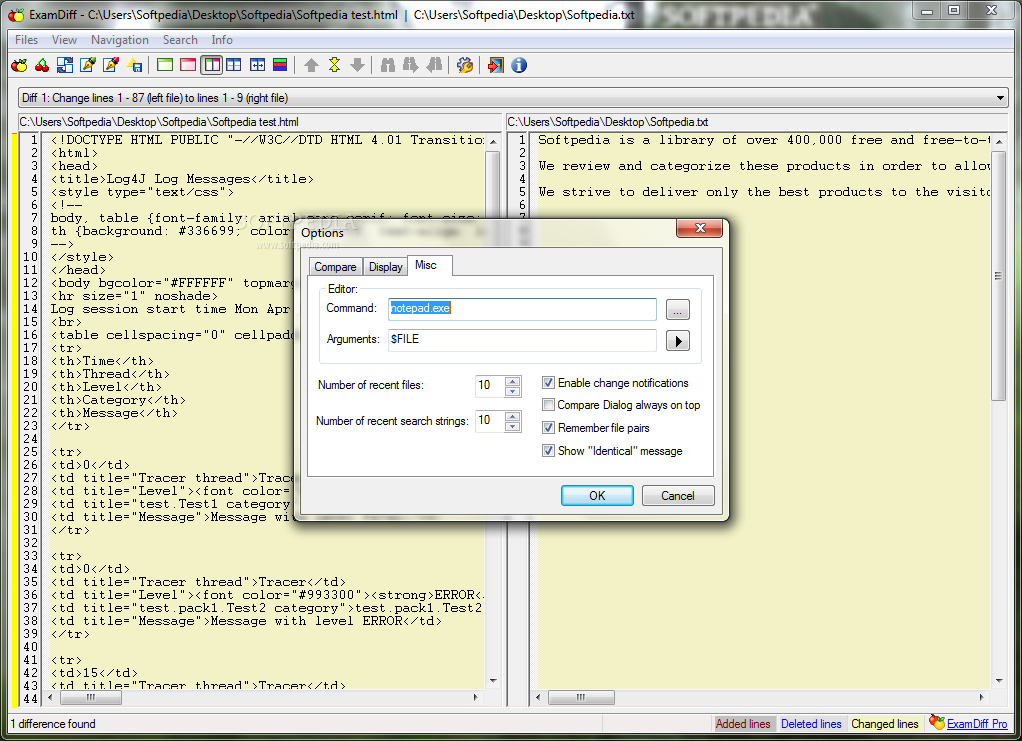Click the Swap files toolbar icon
The width and height of the screenshot is (1022, 741).
pos(65,65)
